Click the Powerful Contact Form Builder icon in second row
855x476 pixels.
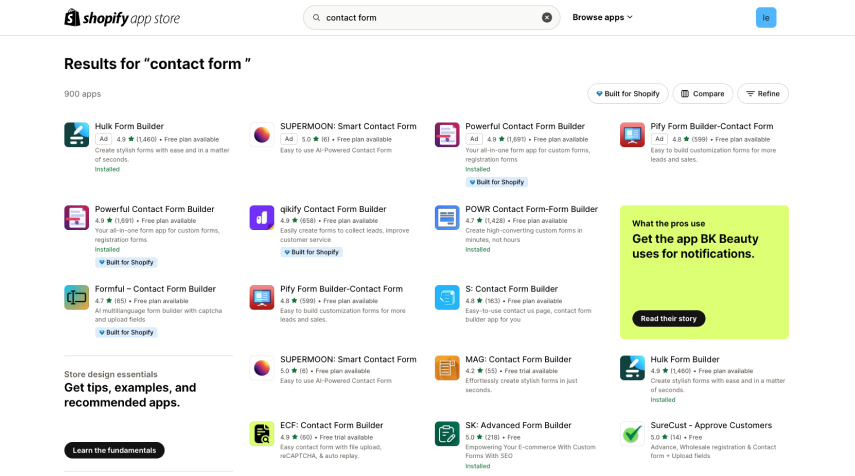[x=76, y=218]
